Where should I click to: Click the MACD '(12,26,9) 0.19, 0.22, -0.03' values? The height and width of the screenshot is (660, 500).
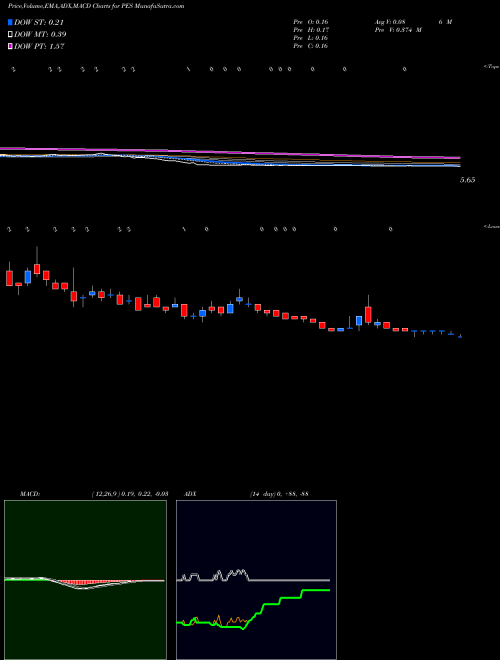tap(130, 494)
